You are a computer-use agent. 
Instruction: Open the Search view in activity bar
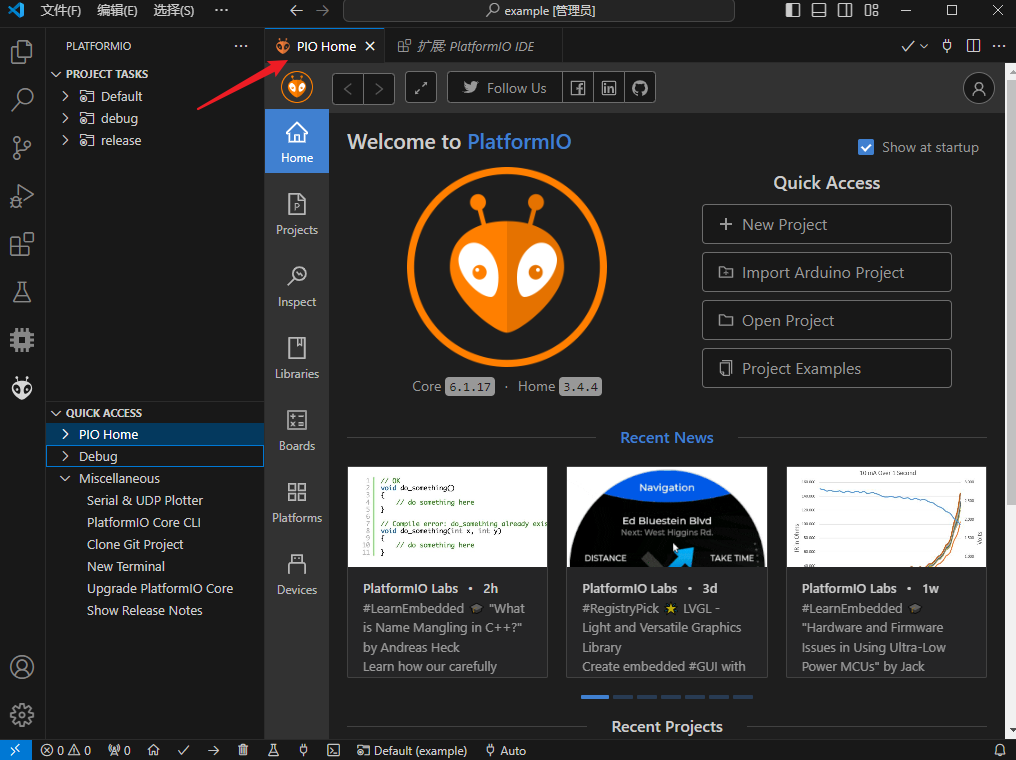[x=22, y=100]
